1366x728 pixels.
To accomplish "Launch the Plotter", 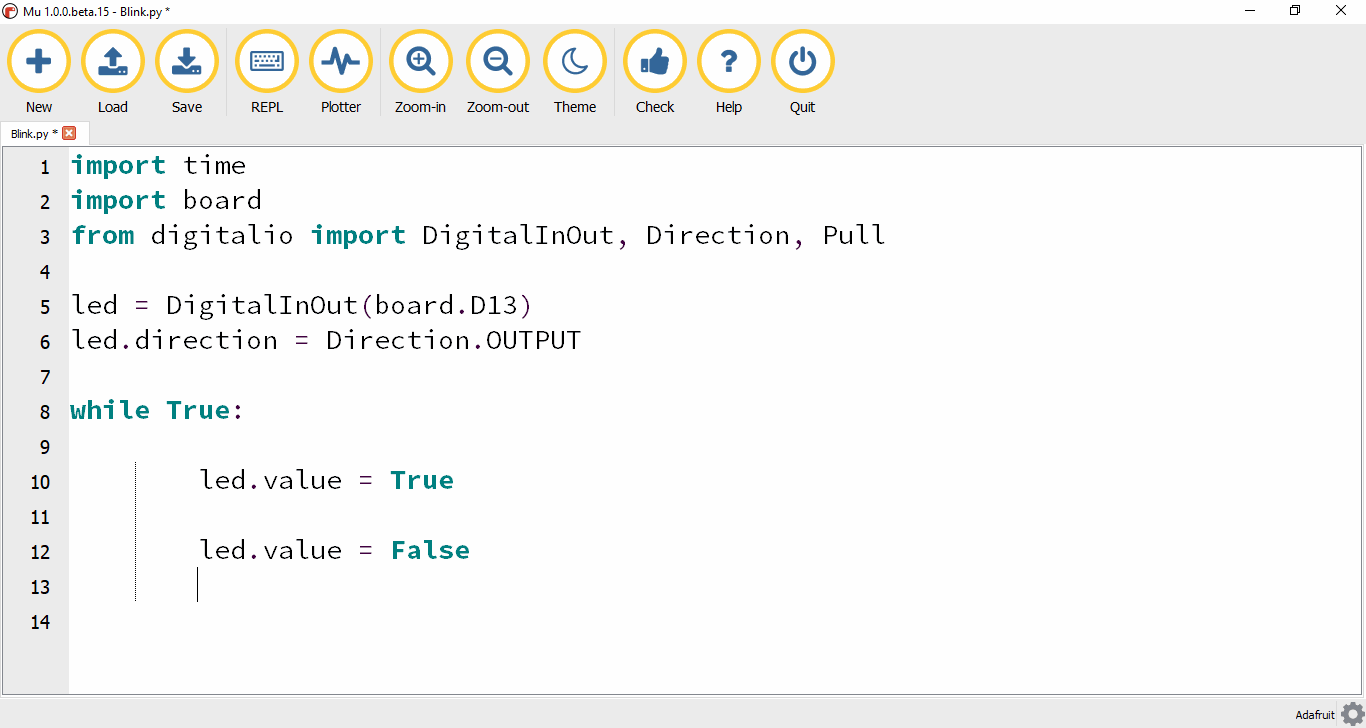I will click(341, 61).
